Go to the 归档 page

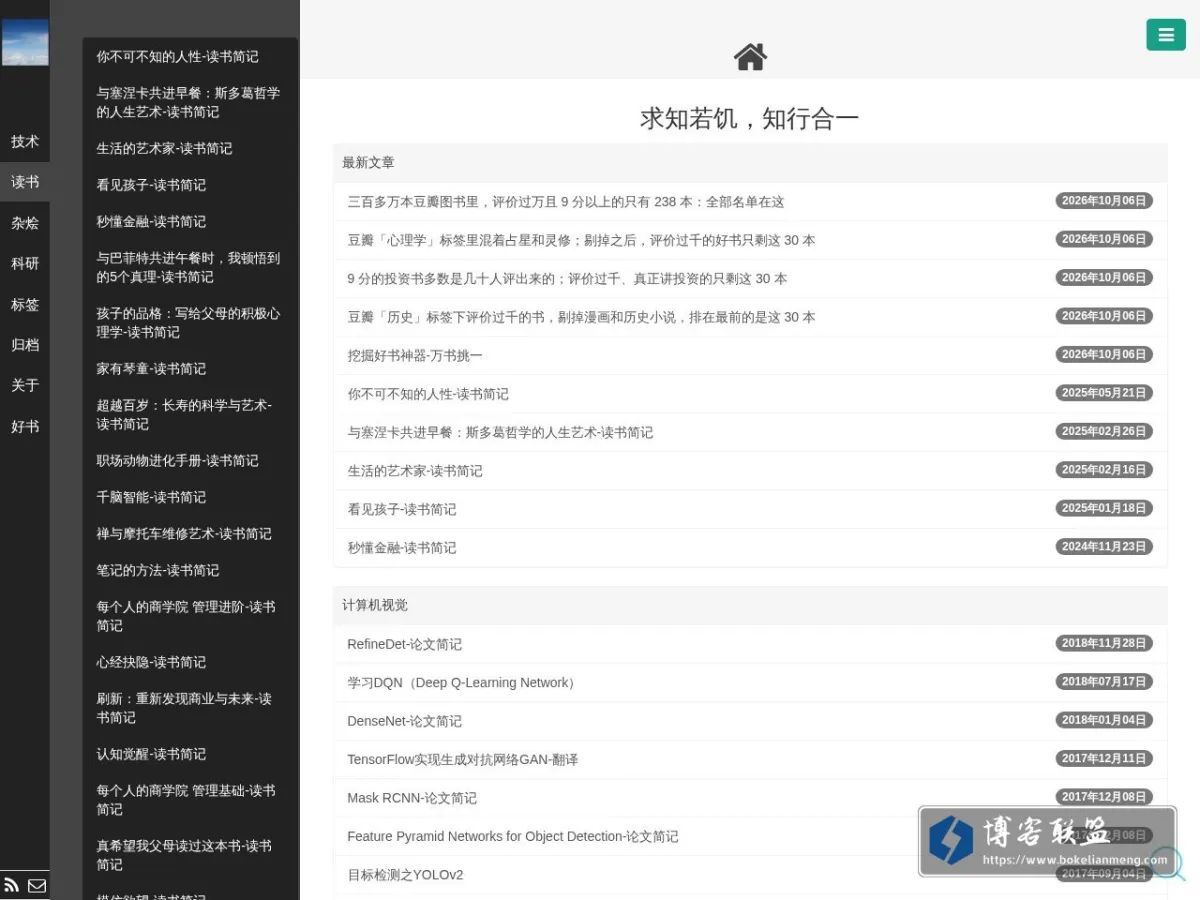pyautogui.click(x=25, y=345)
